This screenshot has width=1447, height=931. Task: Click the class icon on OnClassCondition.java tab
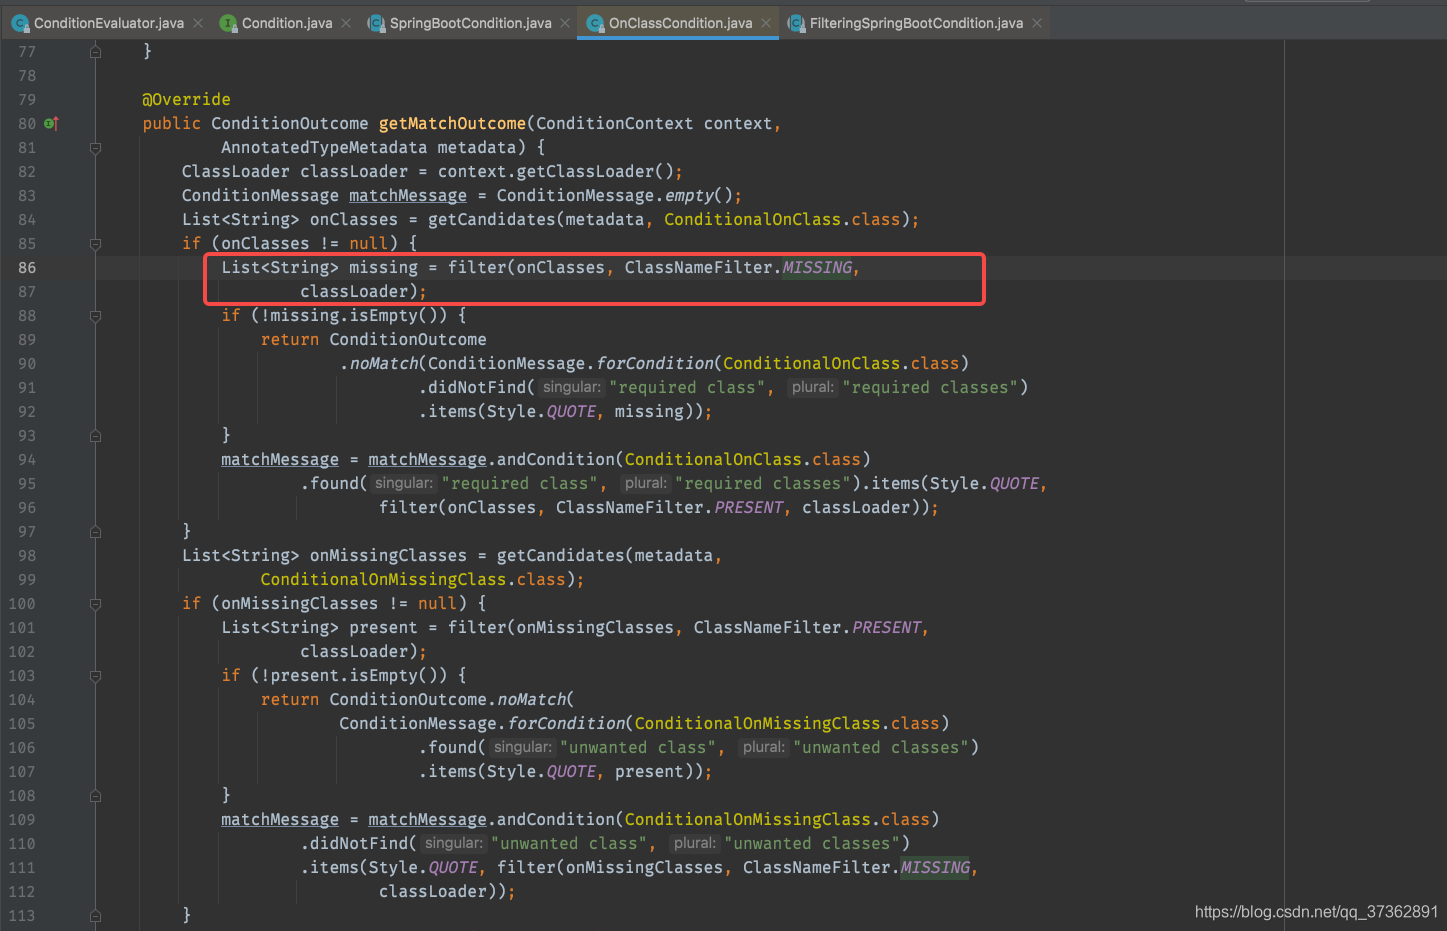pos(595,23)
